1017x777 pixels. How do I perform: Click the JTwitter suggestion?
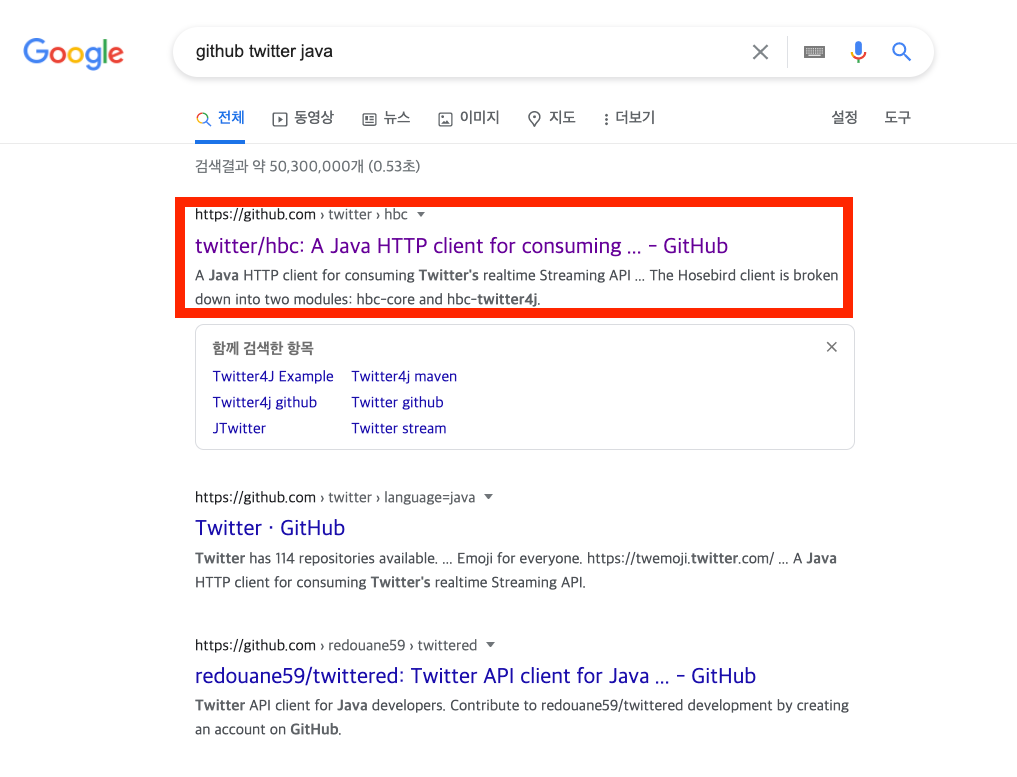point(239,428)
